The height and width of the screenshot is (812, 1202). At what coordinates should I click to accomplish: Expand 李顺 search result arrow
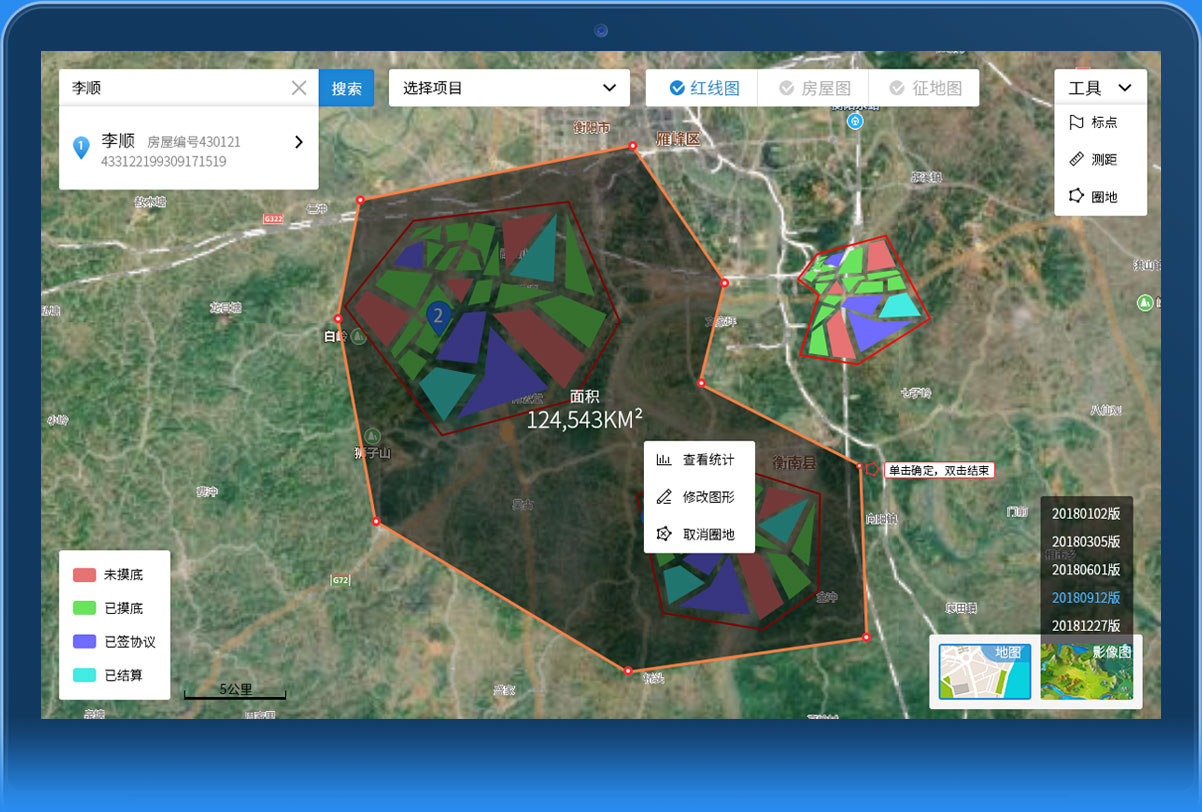(x=298, y=142)
